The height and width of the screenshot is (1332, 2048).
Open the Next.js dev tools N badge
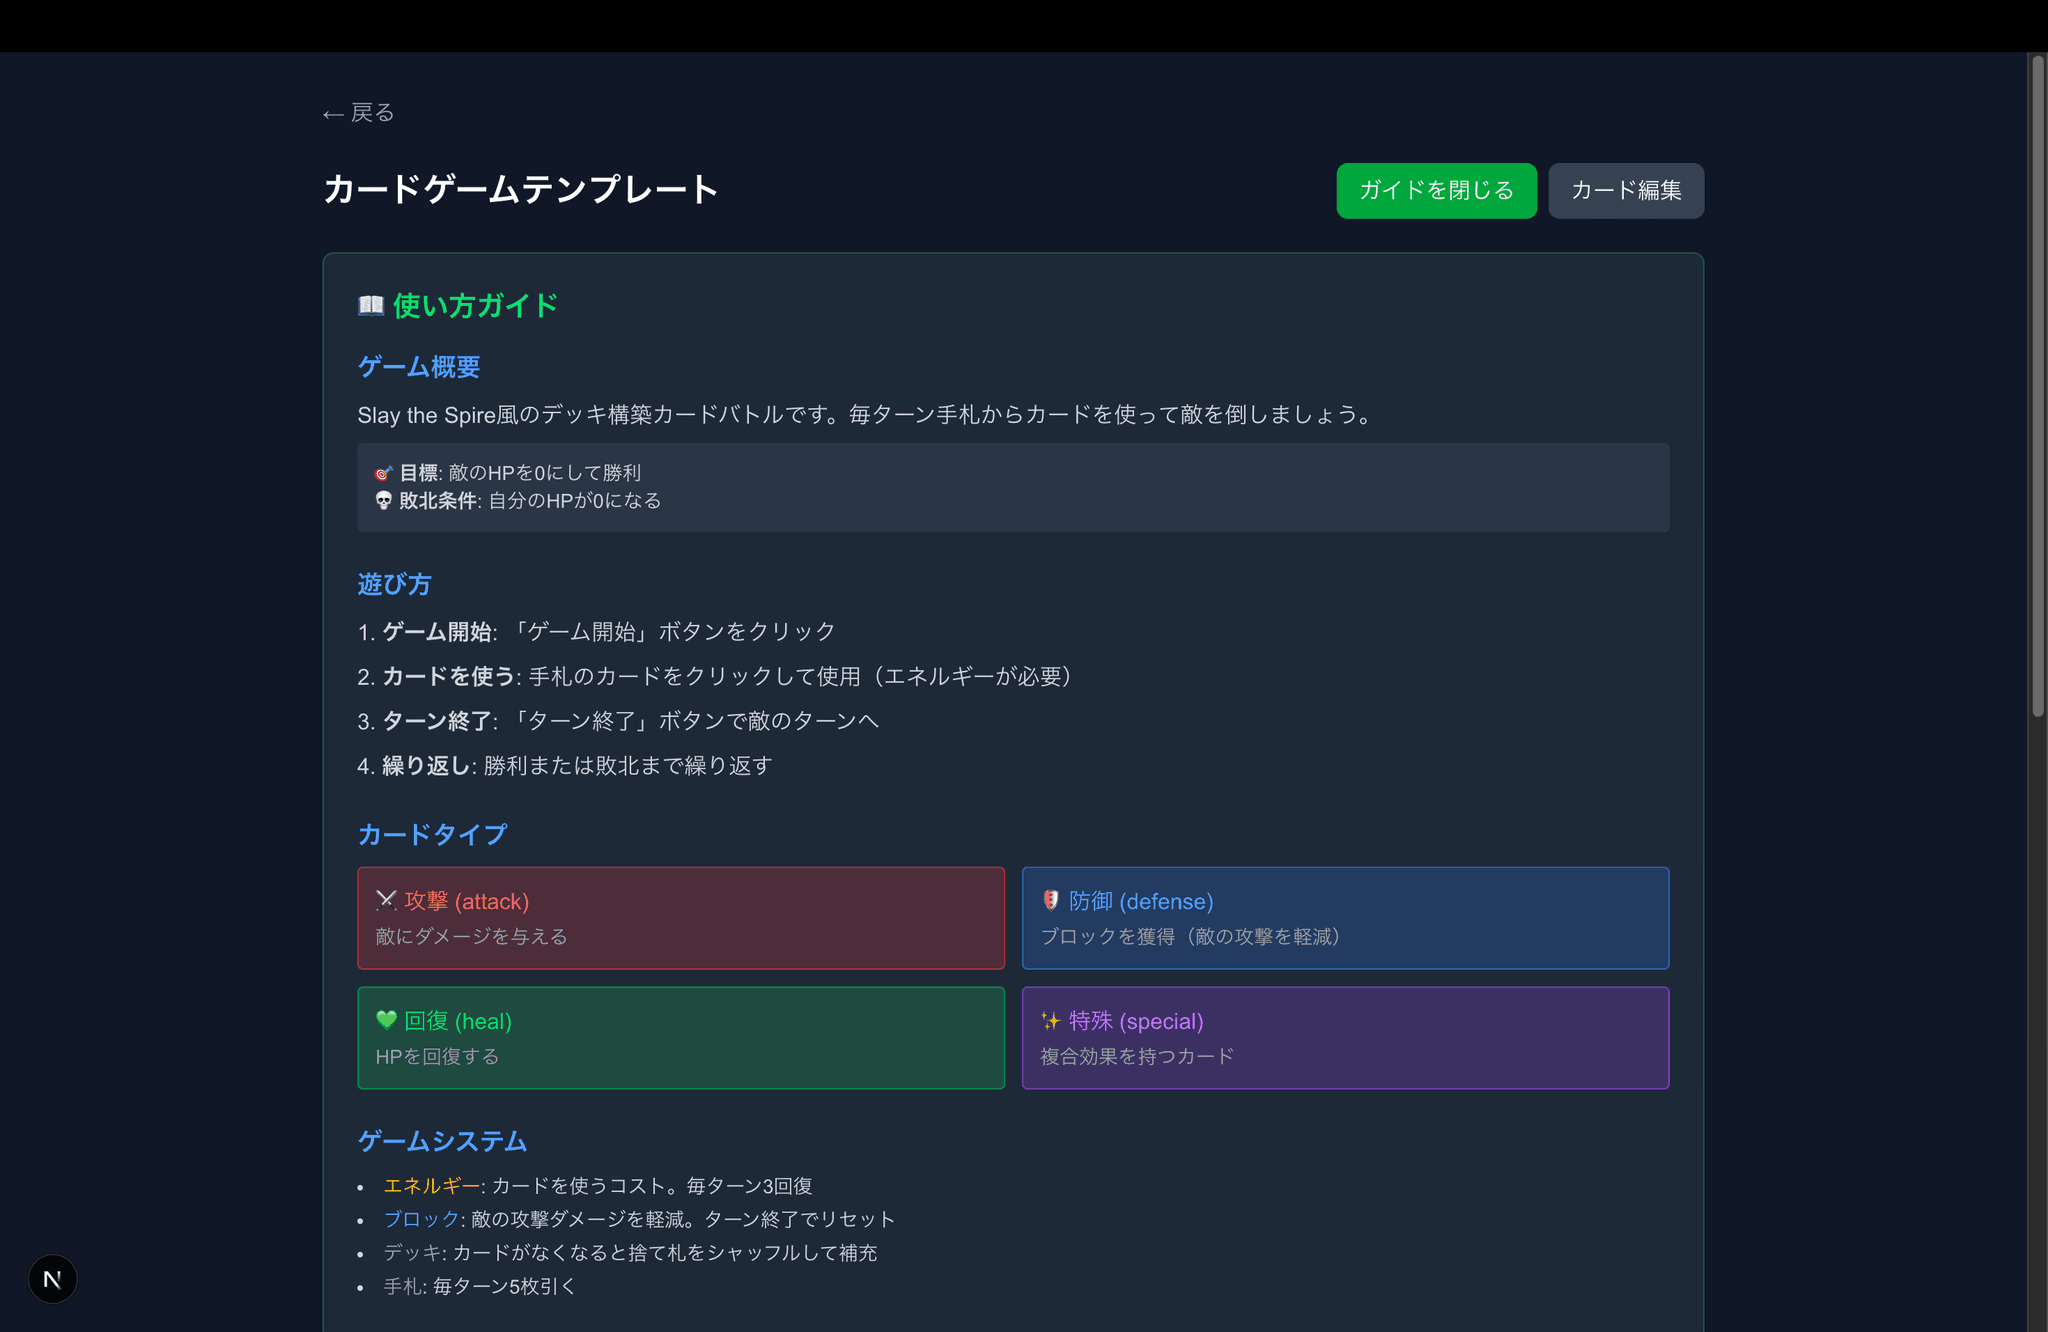[52, 1279]
